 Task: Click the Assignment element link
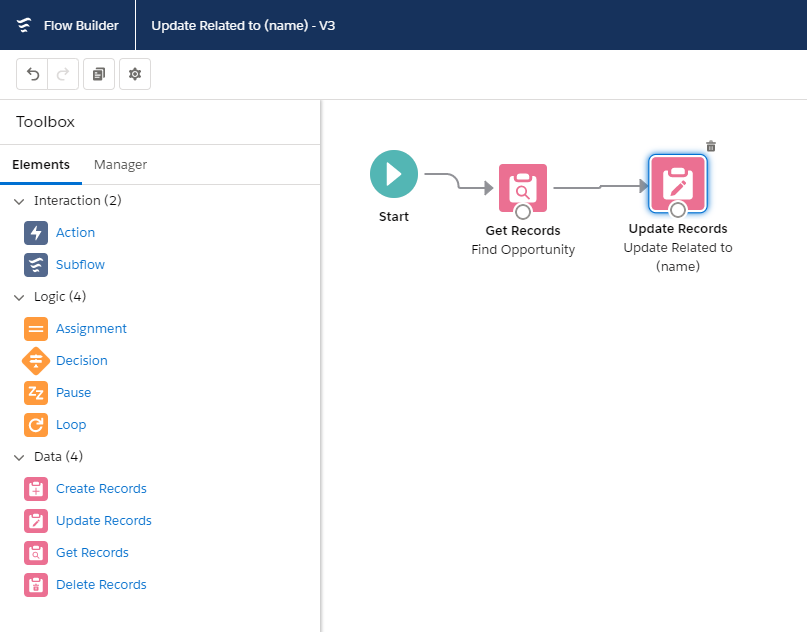(91, 329)
